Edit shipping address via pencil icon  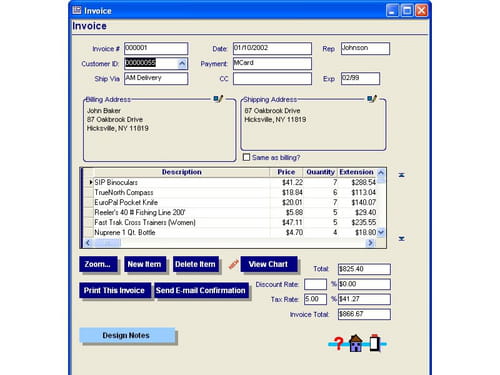pyautogui.click(x=372, y=99)
